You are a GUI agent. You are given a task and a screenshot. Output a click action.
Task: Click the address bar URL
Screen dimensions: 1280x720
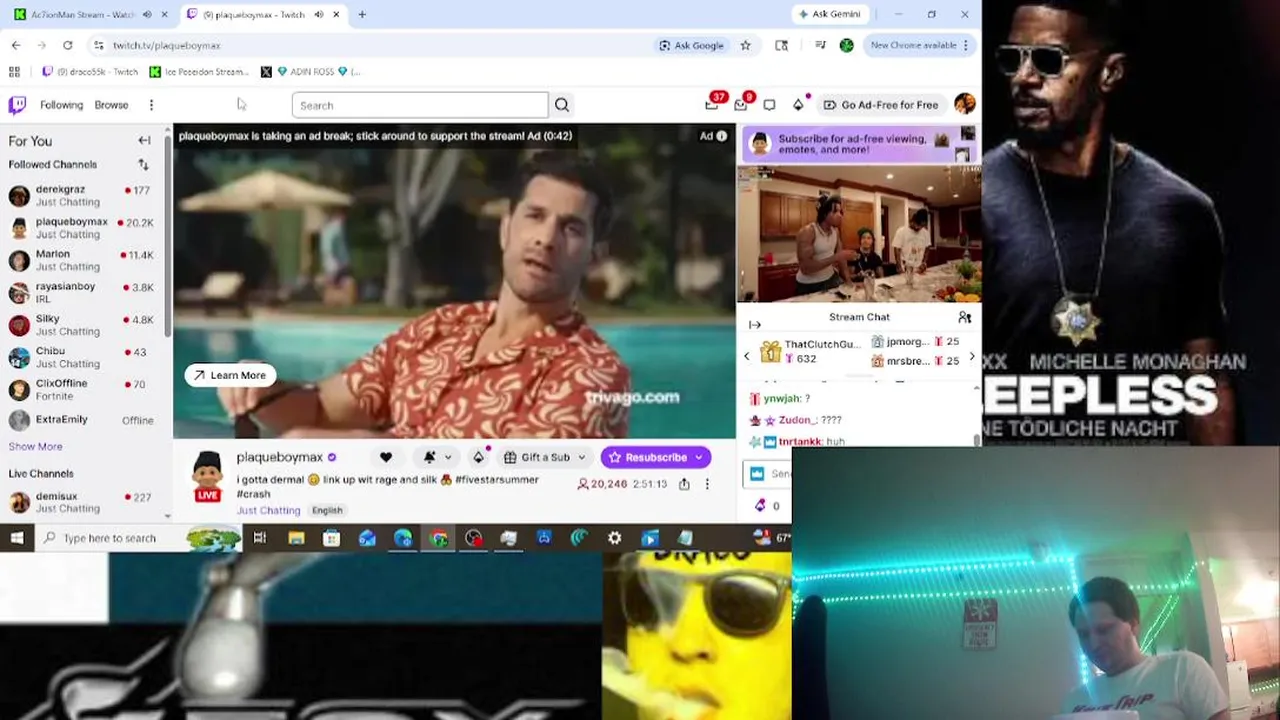pyautogui.click(x=166, y=45)
